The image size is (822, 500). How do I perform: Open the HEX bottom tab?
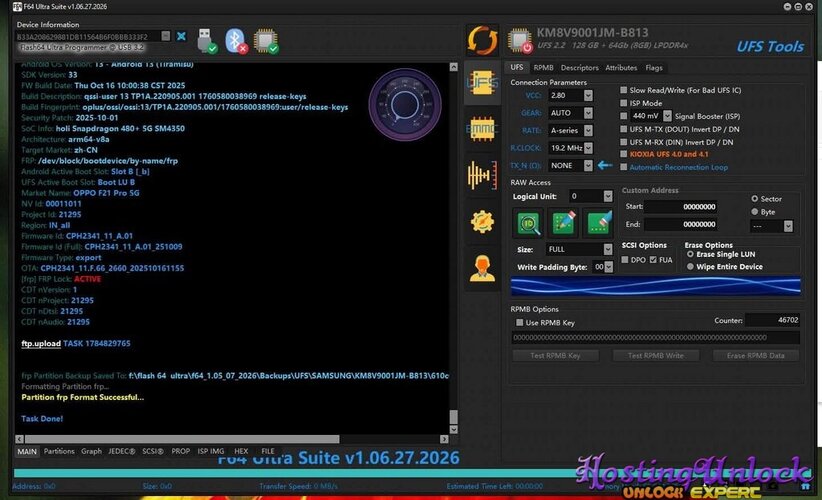tap(241, 451)
